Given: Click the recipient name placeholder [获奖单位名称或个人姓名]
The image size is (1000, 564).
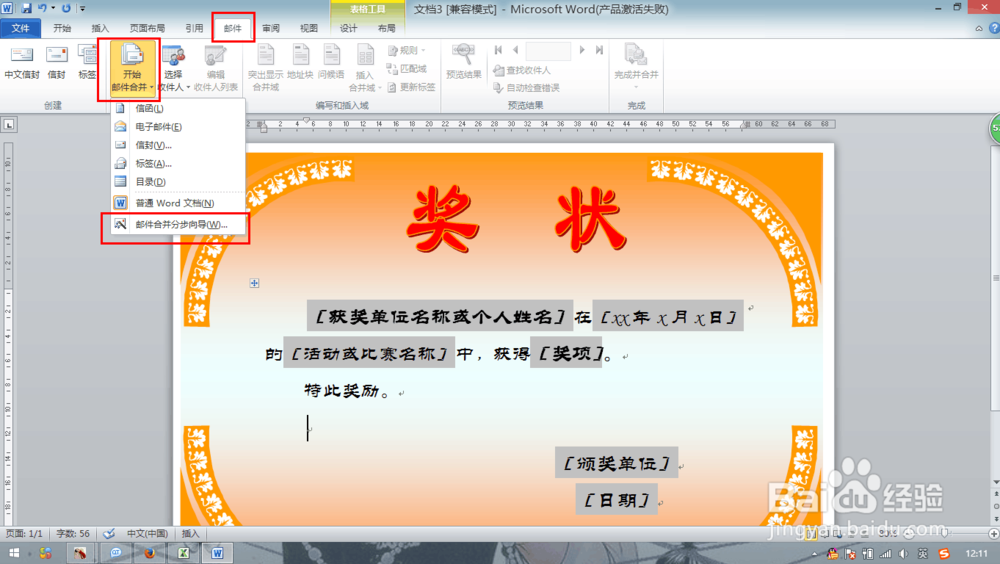Looking at the screenshot, I should [x=440, y=316].
